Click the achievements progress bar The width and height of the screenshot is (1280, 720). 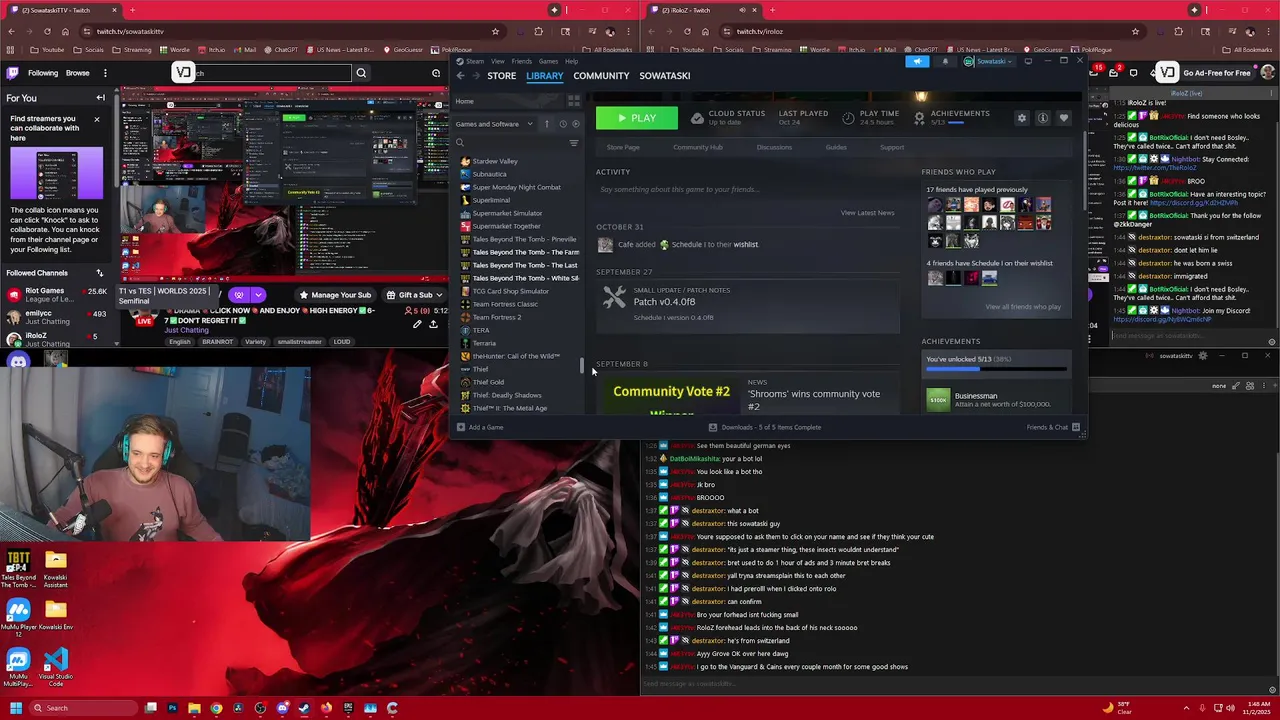(996, 369)
